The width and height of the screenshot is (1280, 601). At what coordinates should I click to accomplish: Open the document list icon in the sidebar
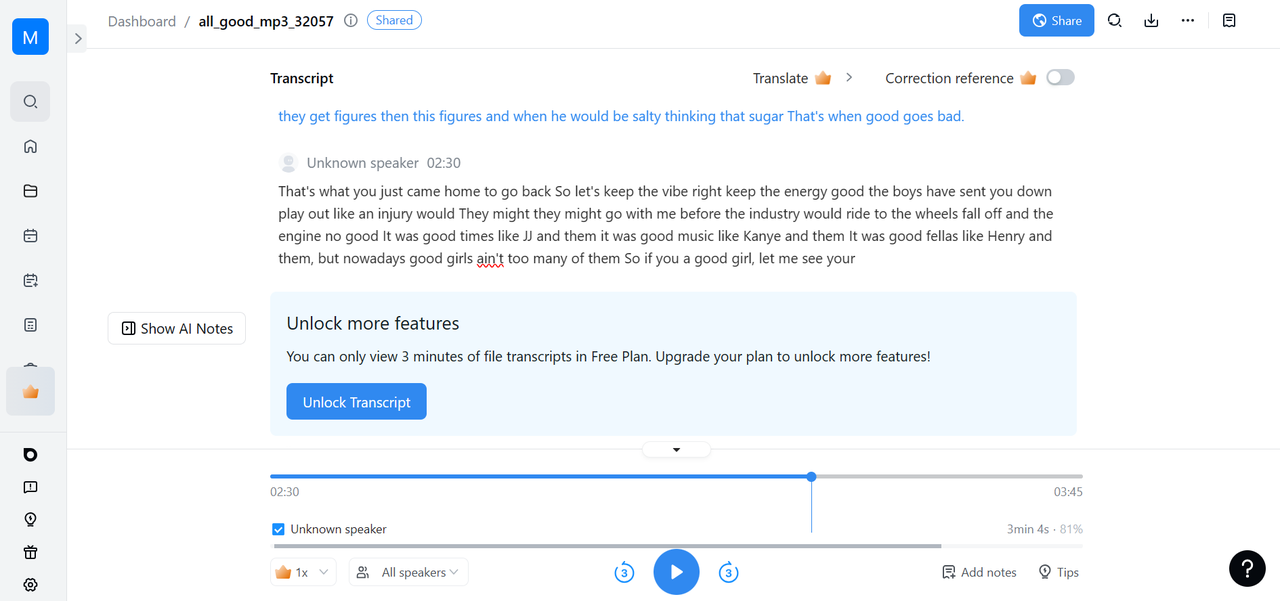coord(30,325)
